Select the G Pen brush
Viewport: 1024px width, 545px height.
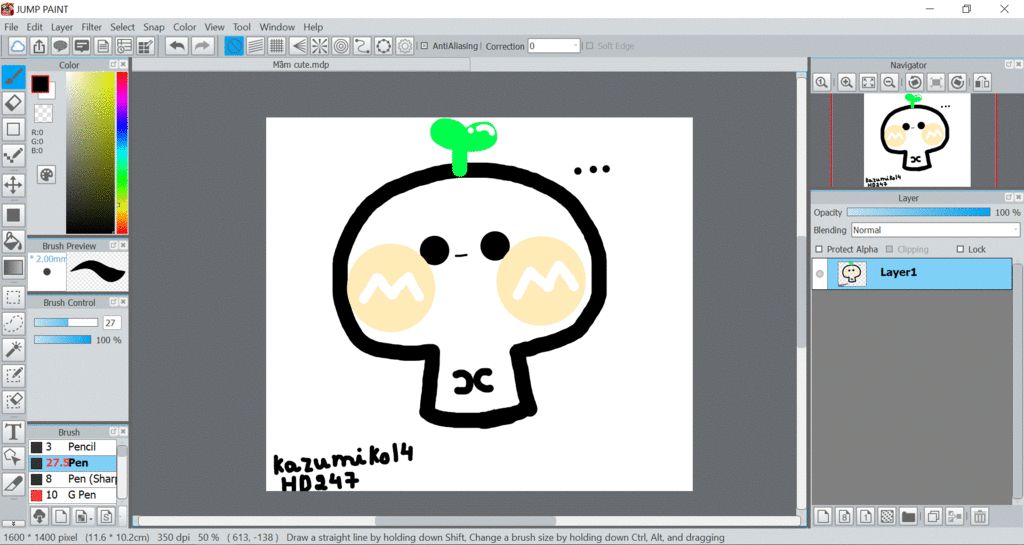pos(72,495)
